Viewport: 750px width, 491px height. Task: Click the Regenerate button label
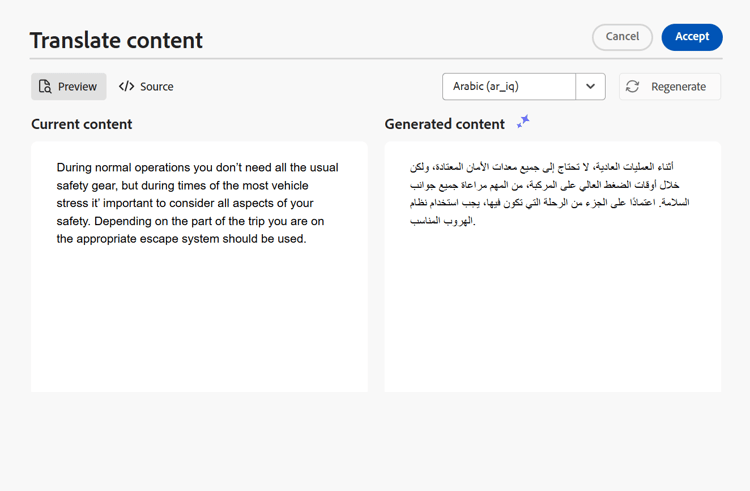tap(678, 87)
